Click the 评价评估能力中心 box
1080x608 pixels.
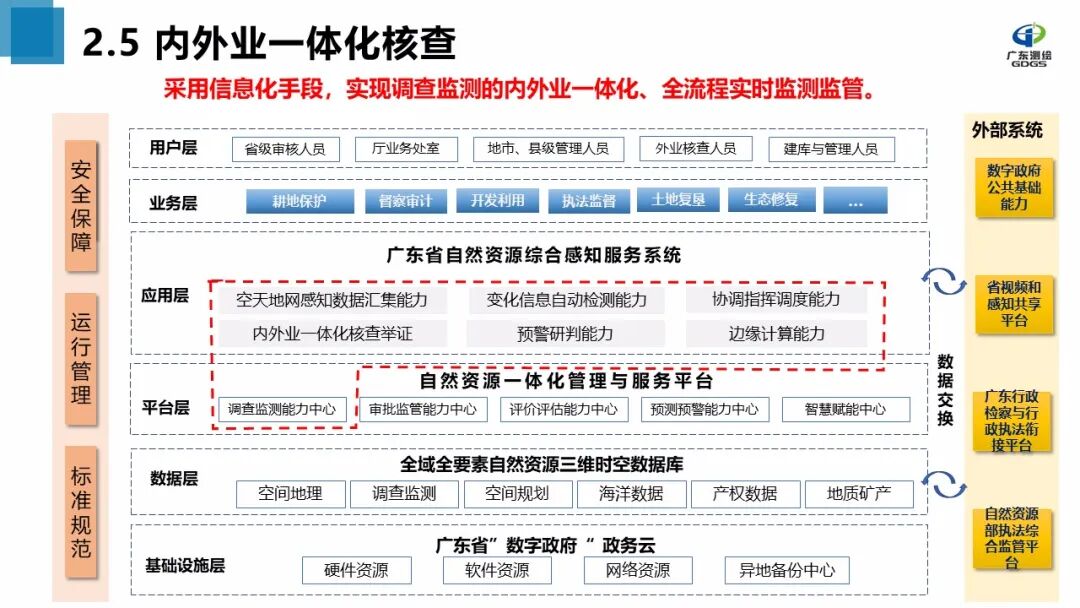pos(564,409)
